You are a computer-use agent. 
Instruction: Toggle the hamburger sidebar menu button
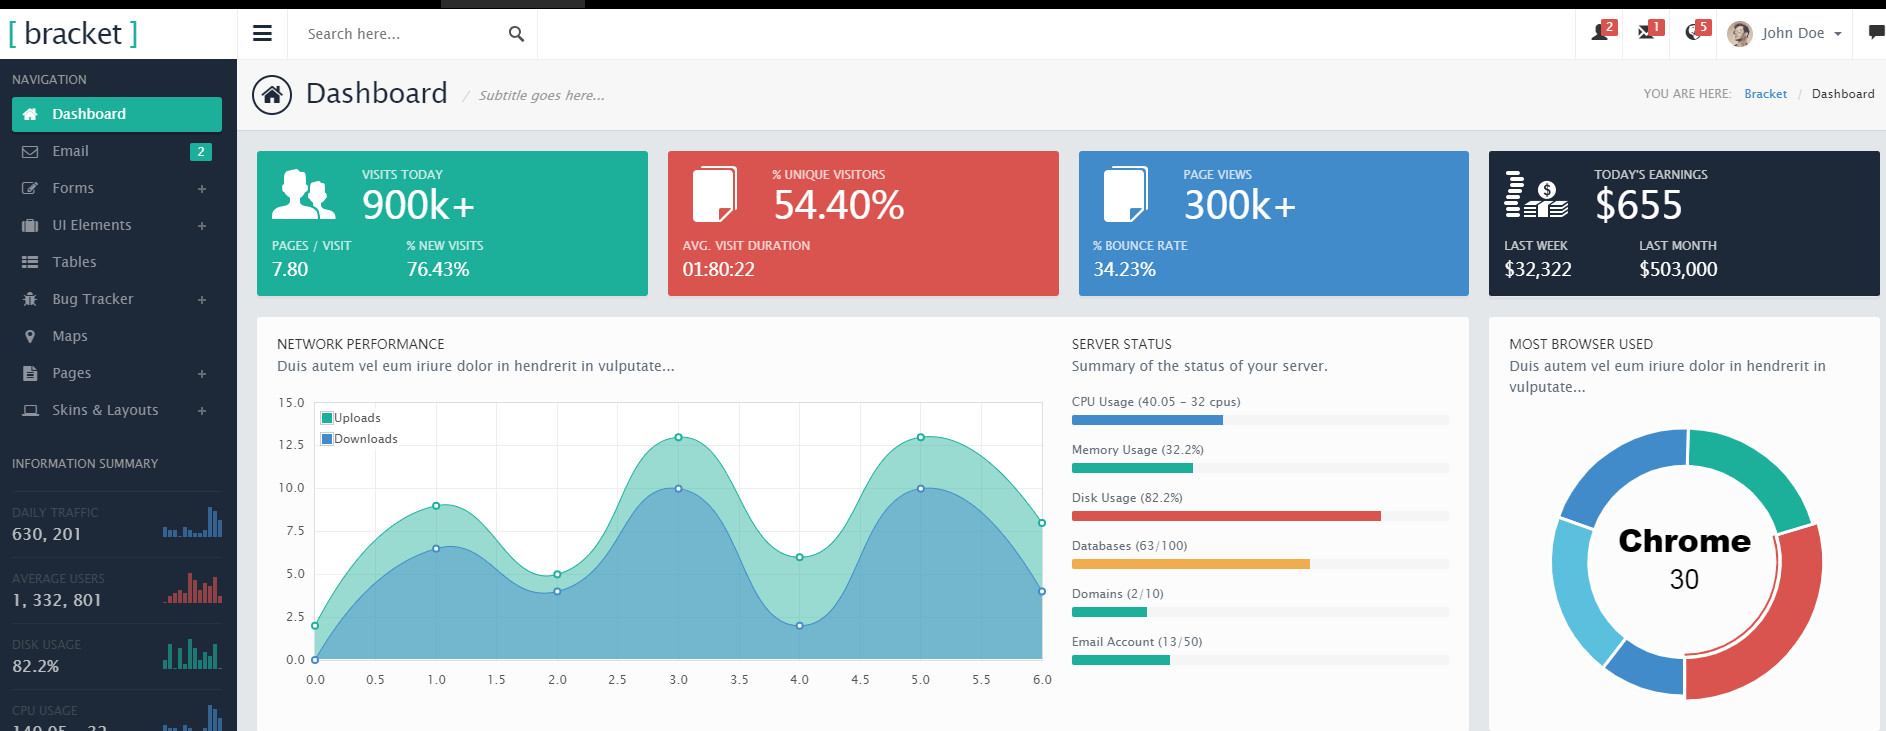click(262, 34)
